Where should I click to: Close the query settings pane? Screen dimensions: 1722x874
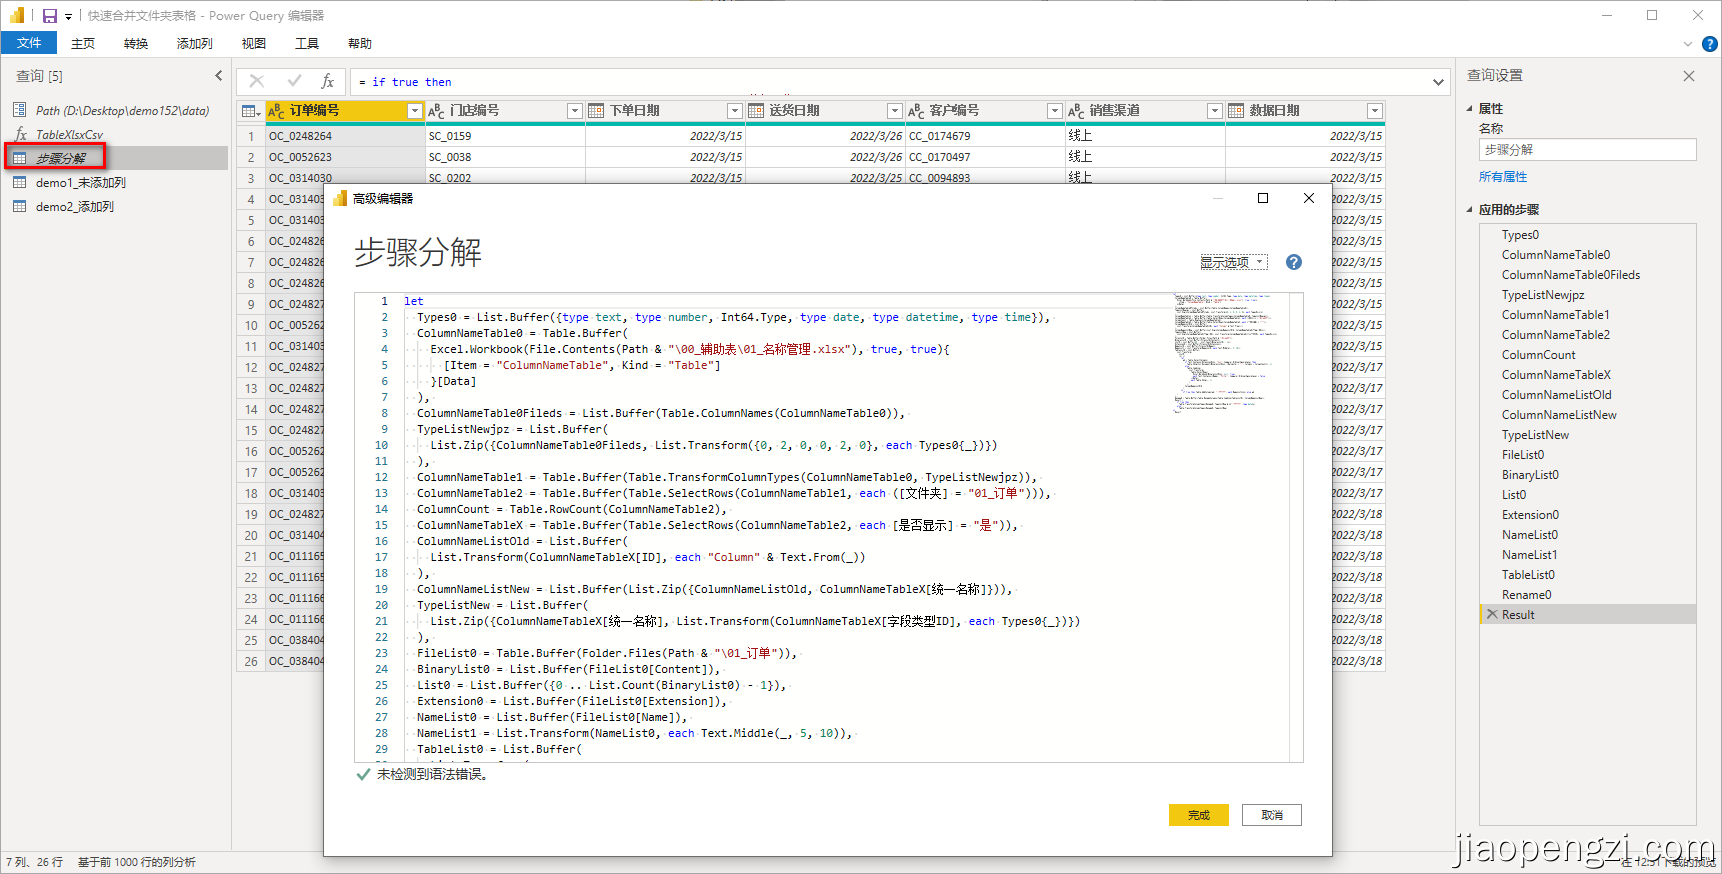pyautogui.click(x=1689, y=76)
